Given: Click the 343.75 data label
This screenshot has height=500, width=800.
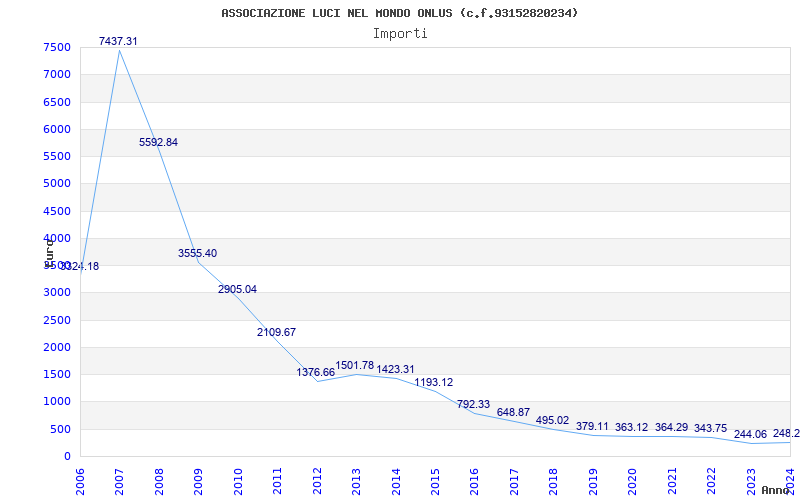Looking at the screenshot, I should (710, 428).
